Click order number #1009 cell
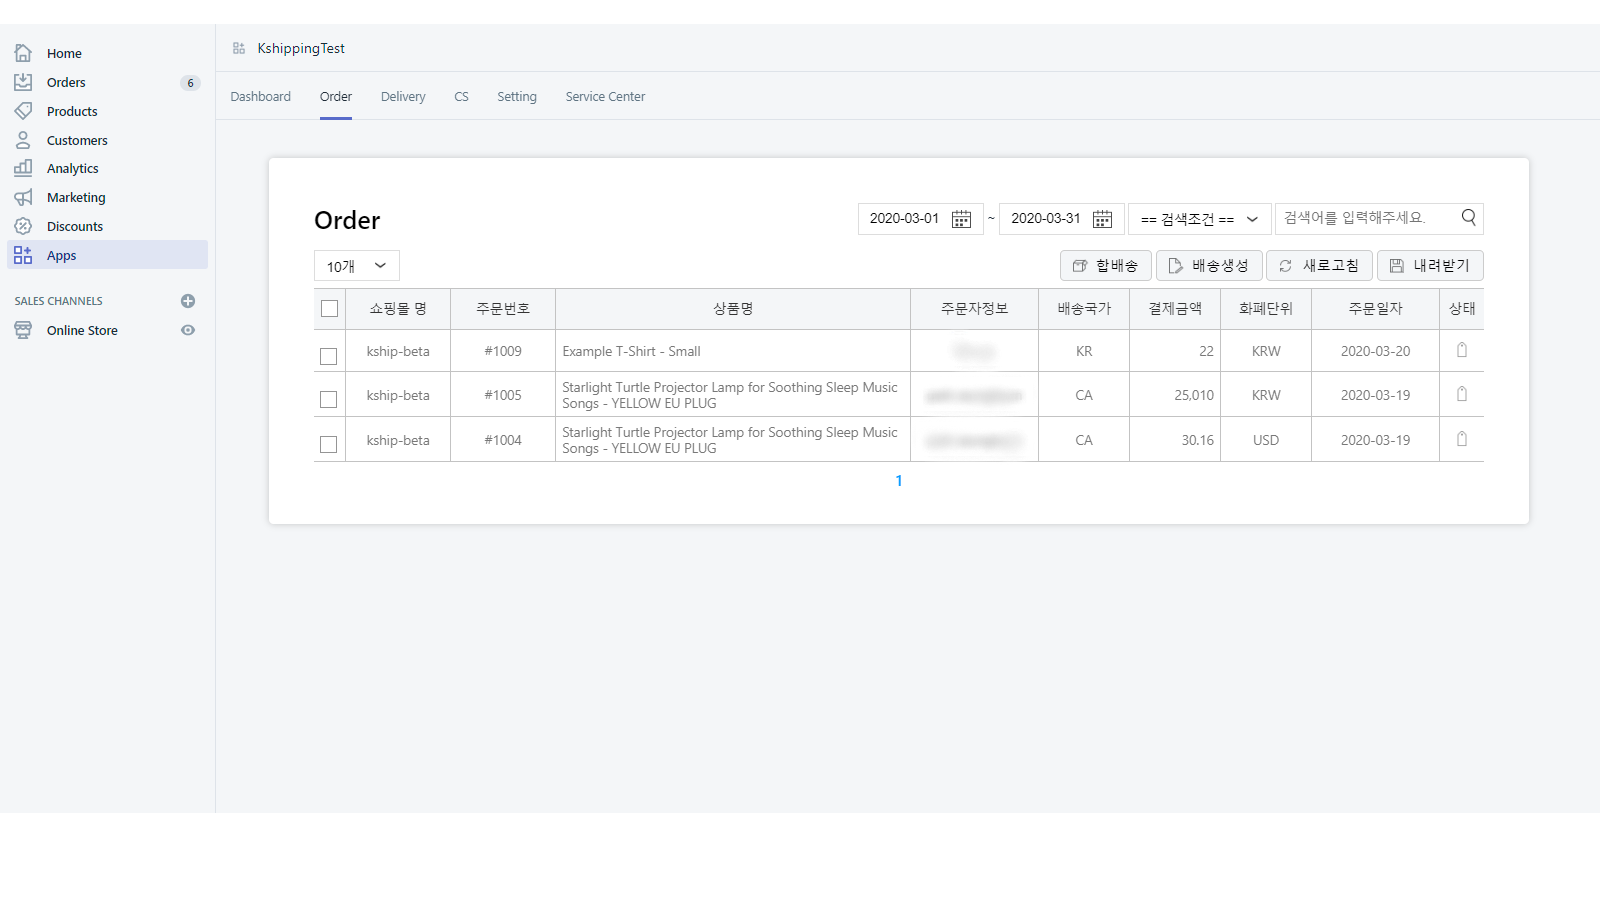Image resolution: width=1600 pixels, height=900 pixels. [503, 351]
